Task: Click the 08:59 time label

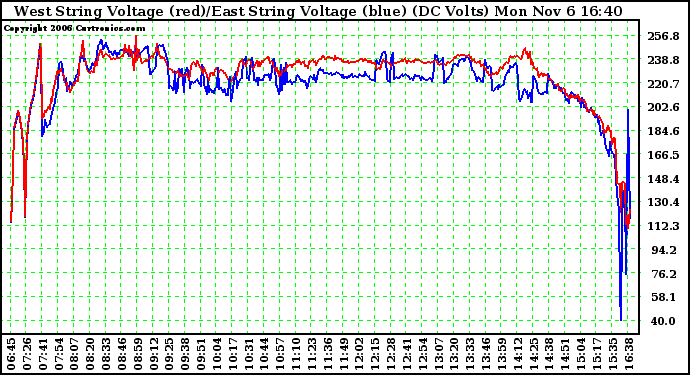Action: click(138, 353)
